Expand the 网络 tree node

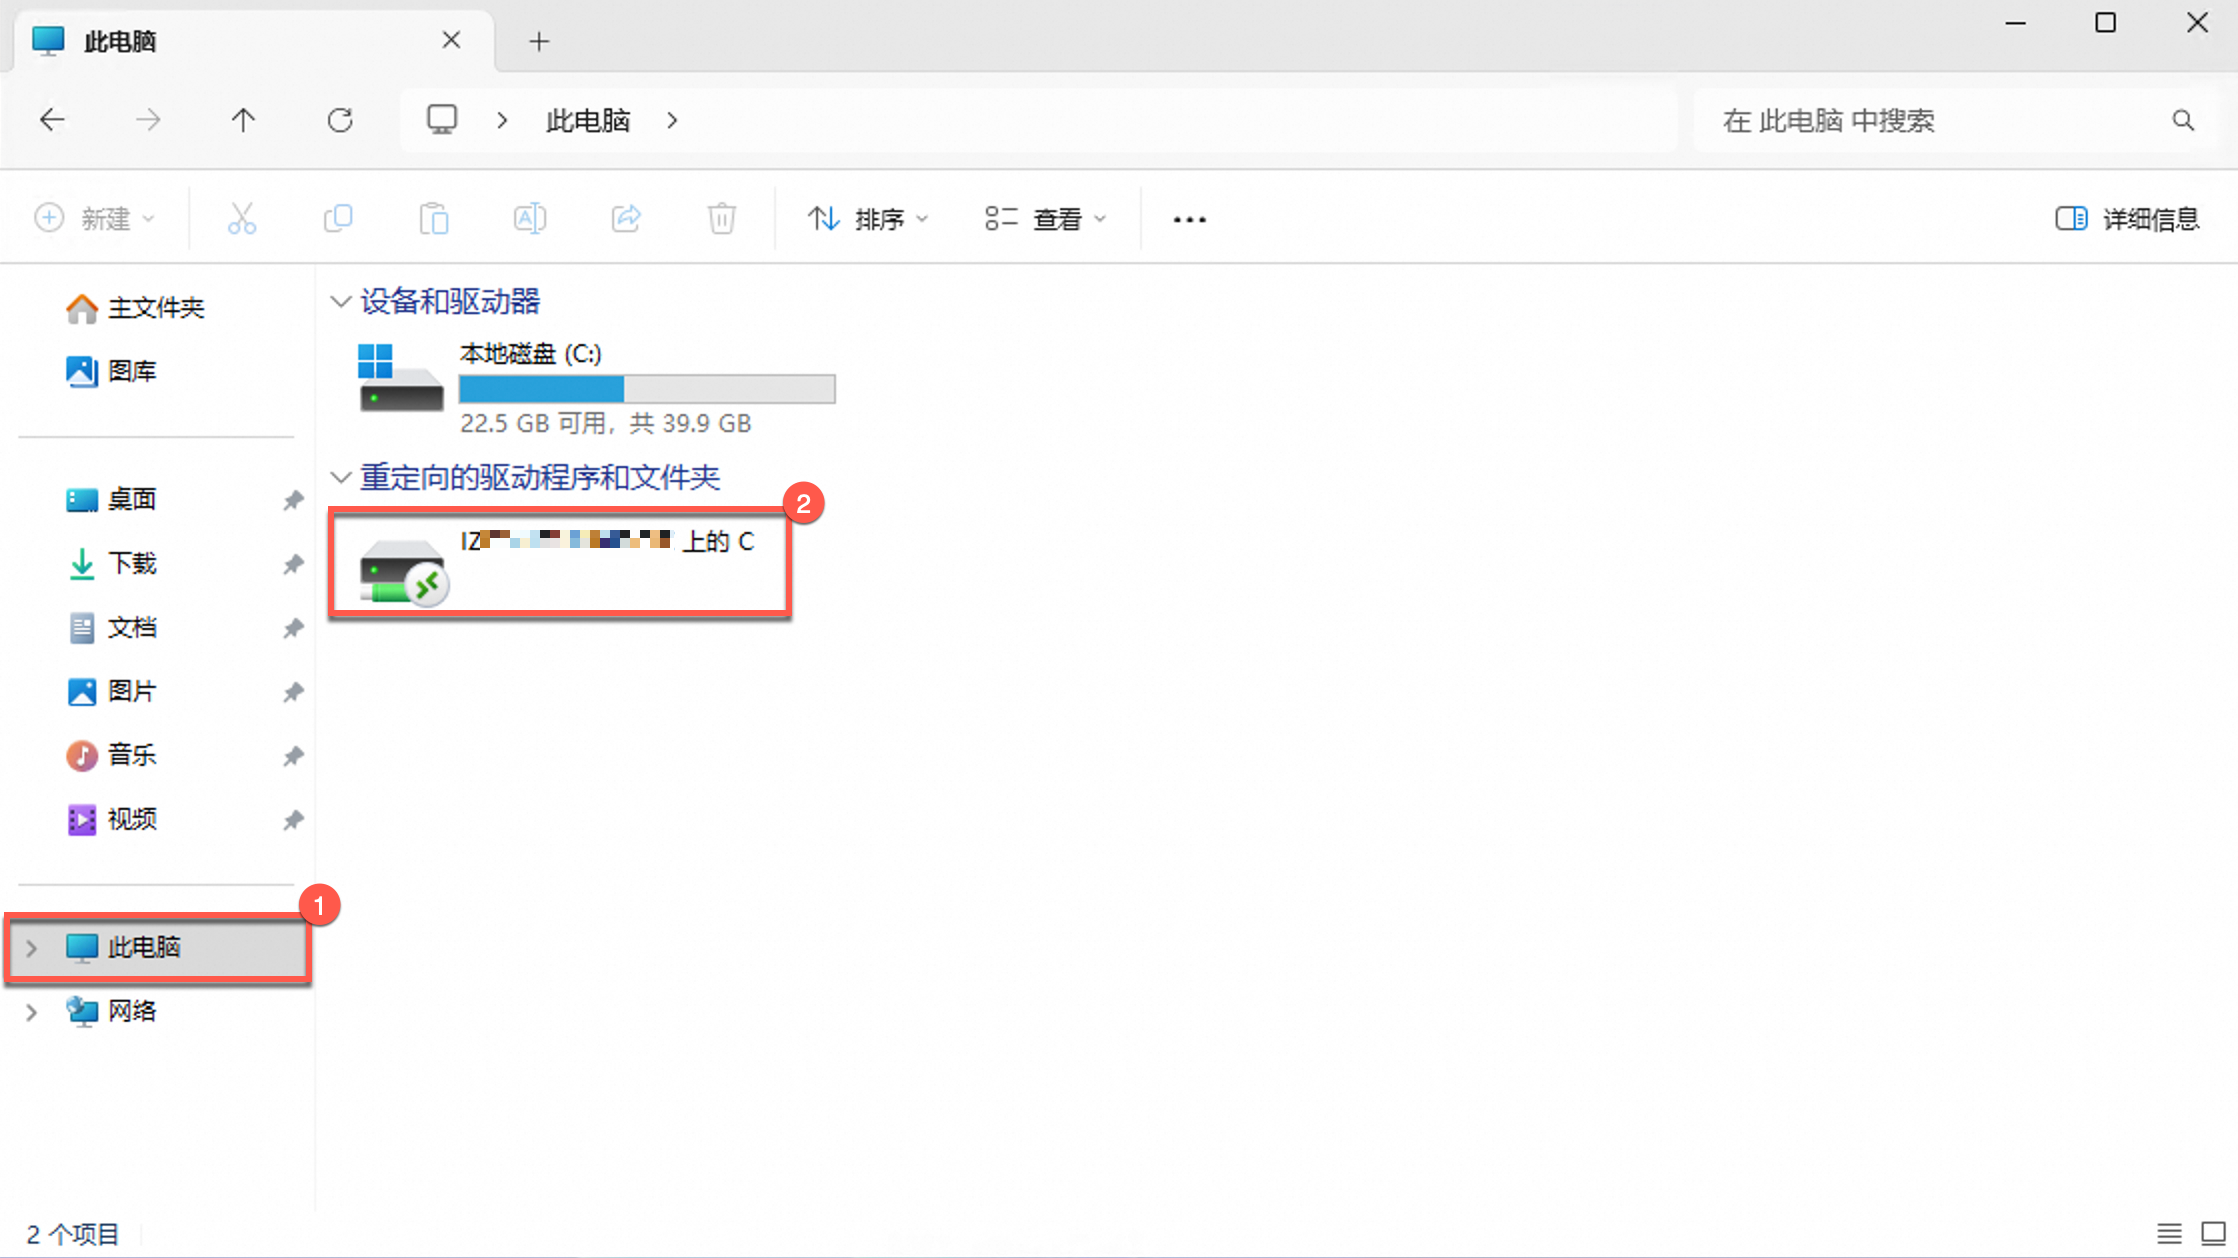(31, 1012)
